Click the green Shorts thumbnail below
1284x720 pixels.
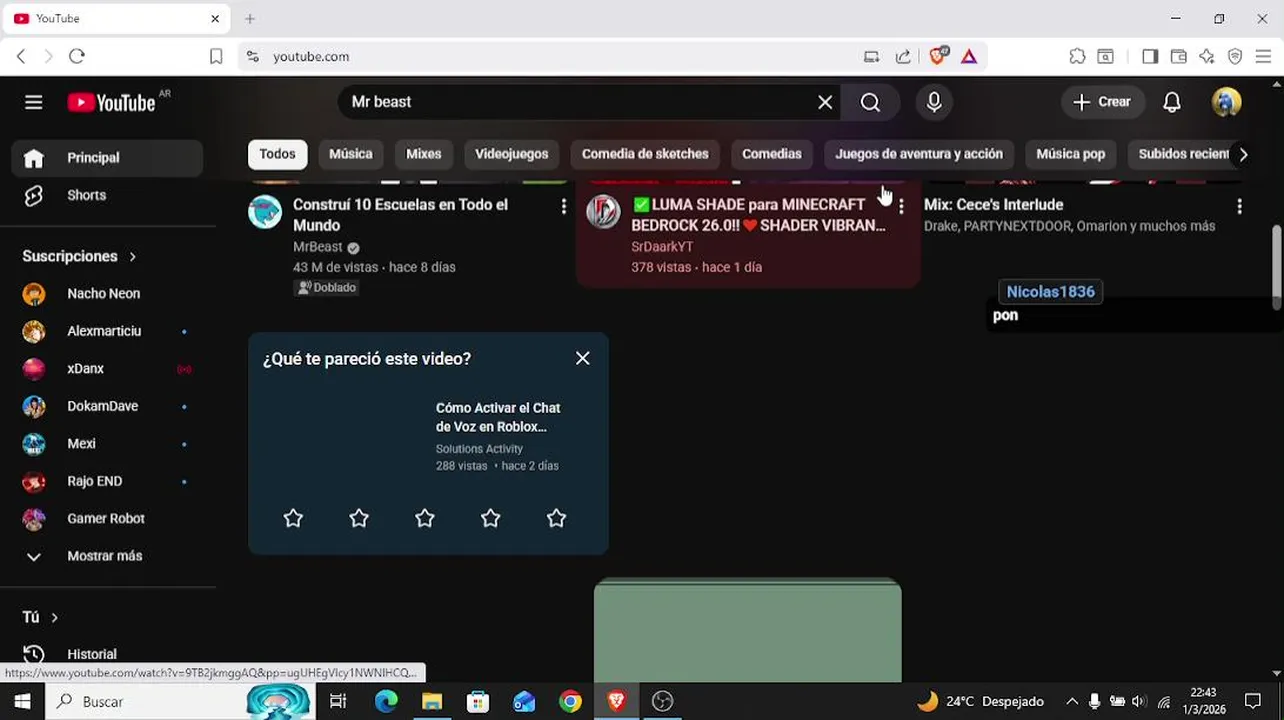[x=748, y=630]
